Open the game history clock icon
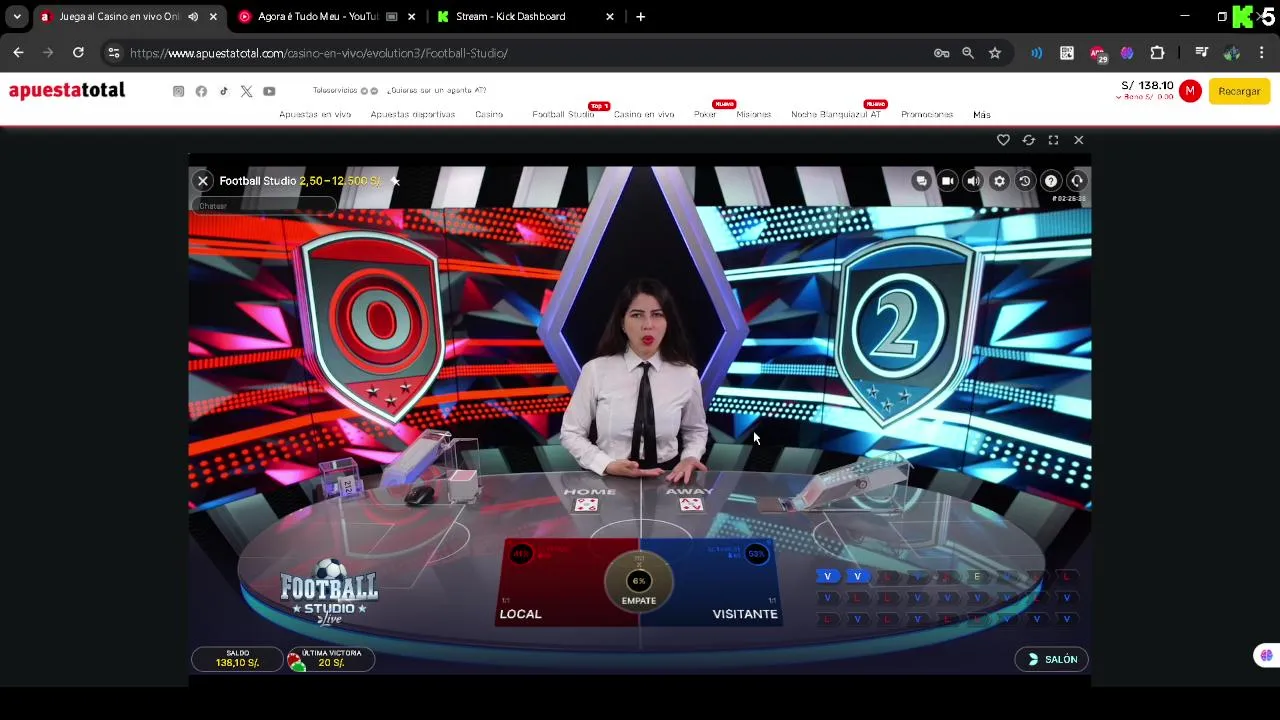The height and width of the screenshot is (720, 1280). pos(1025,181)
